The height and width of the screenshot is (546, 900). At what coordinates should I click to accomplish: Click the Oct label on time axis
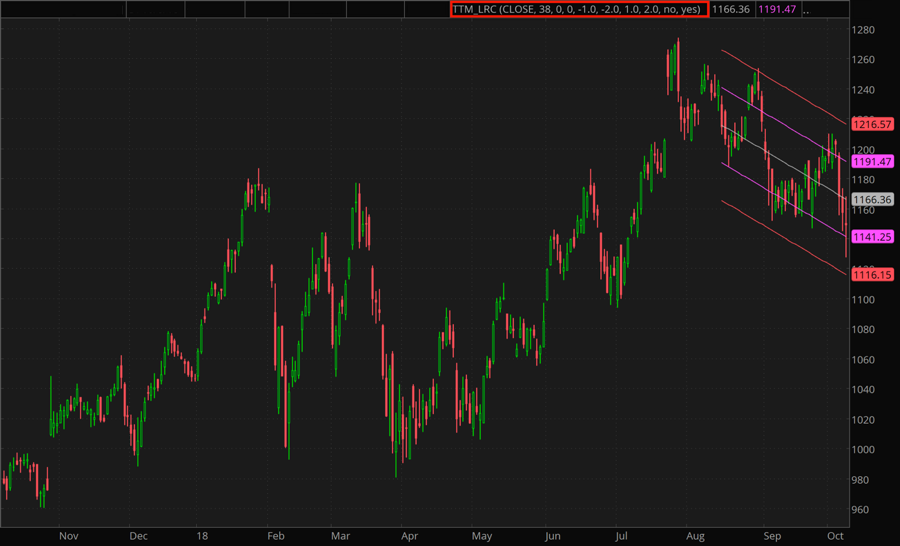click(834, 535)
